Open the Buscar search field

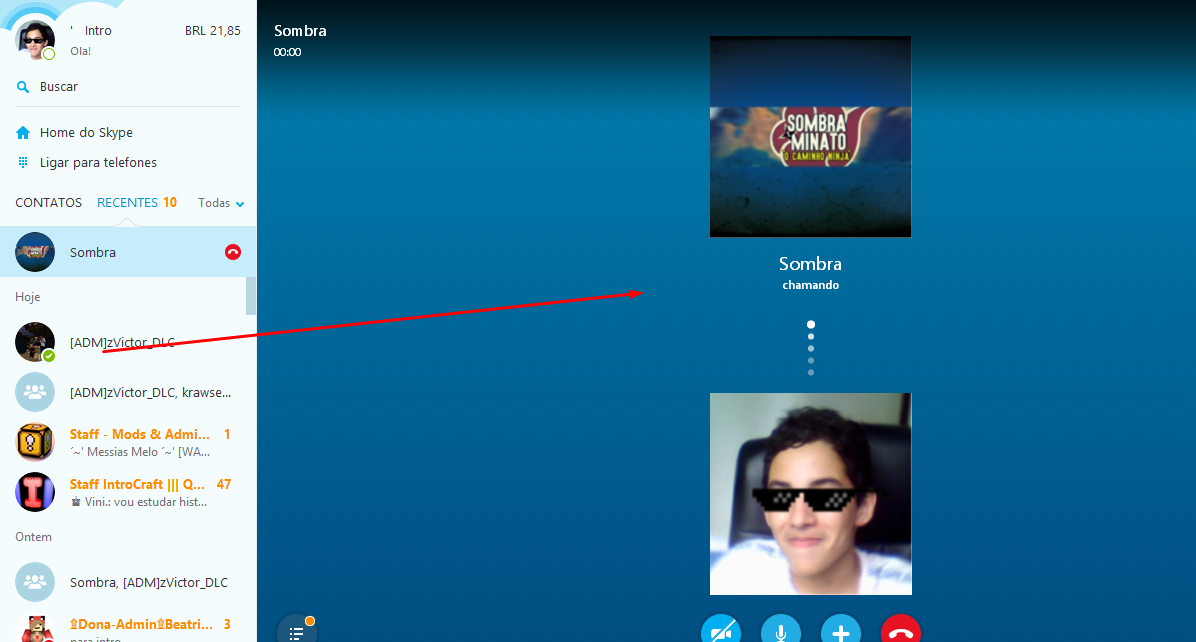click(128, 87)
